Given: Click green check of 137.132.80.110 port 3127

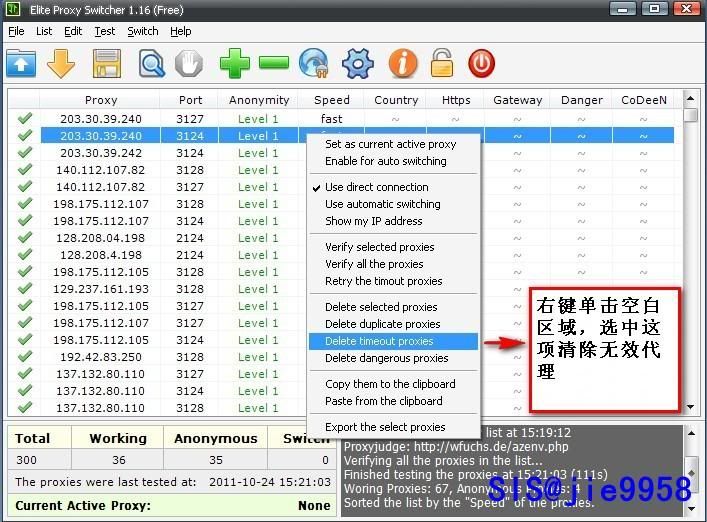Looking at the screenshot, I should point(25,373).
